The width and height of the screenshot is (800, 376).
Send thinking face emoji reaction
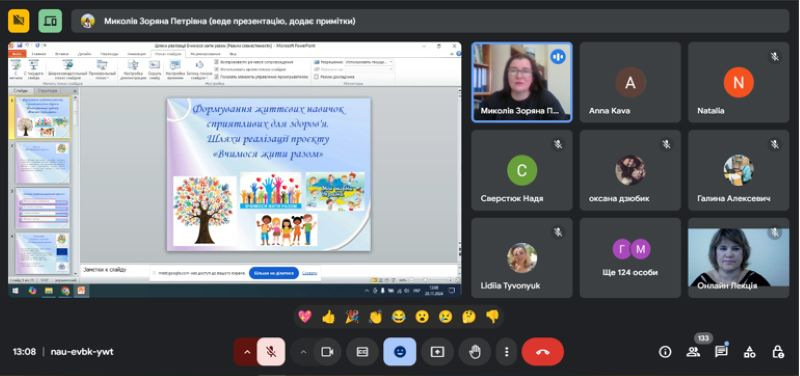469,317
